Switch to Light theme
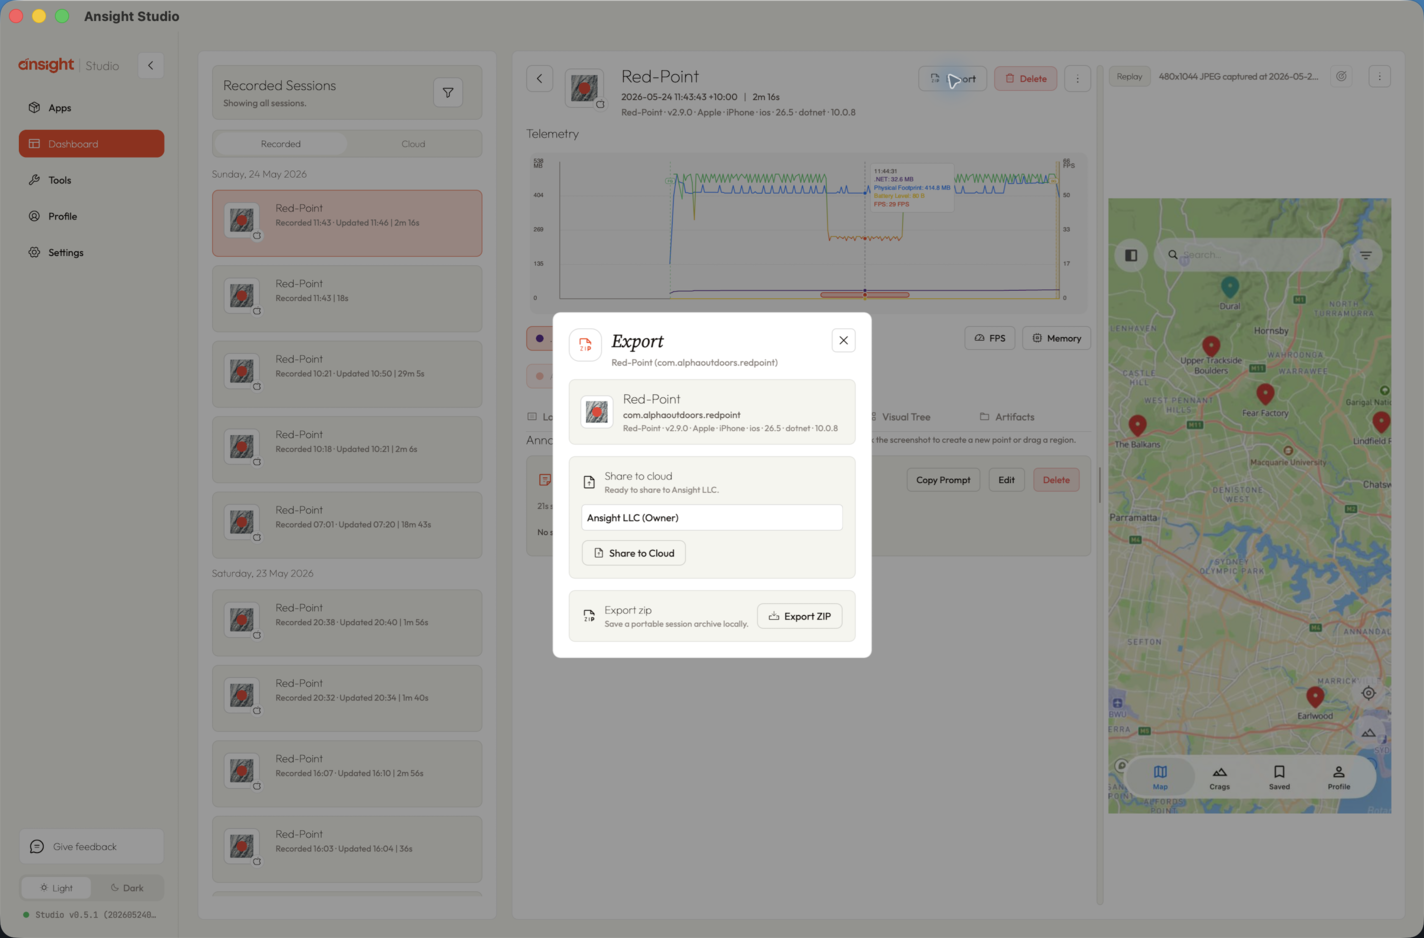Screen dimensions: 1424x938 point(56,888)
